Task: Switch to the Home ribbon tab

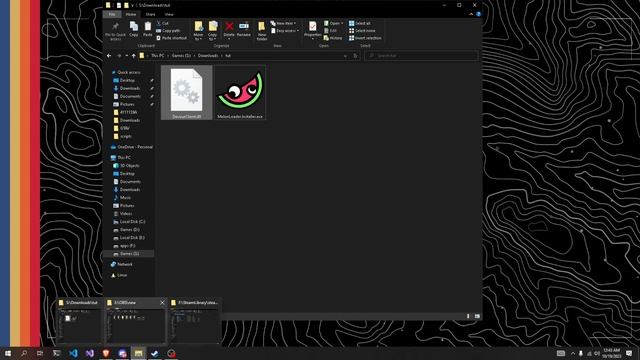Action: [131, 14]
